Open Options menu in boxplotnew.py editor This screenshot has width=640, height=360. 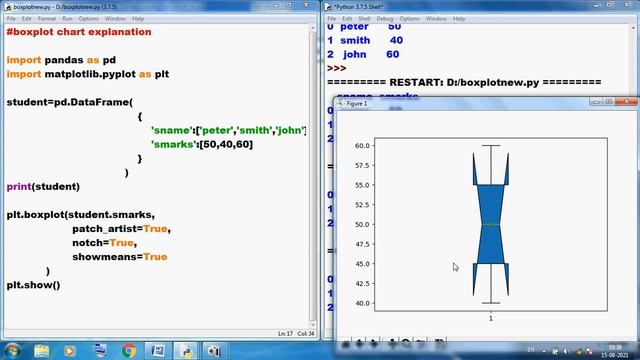pos(89,19)
